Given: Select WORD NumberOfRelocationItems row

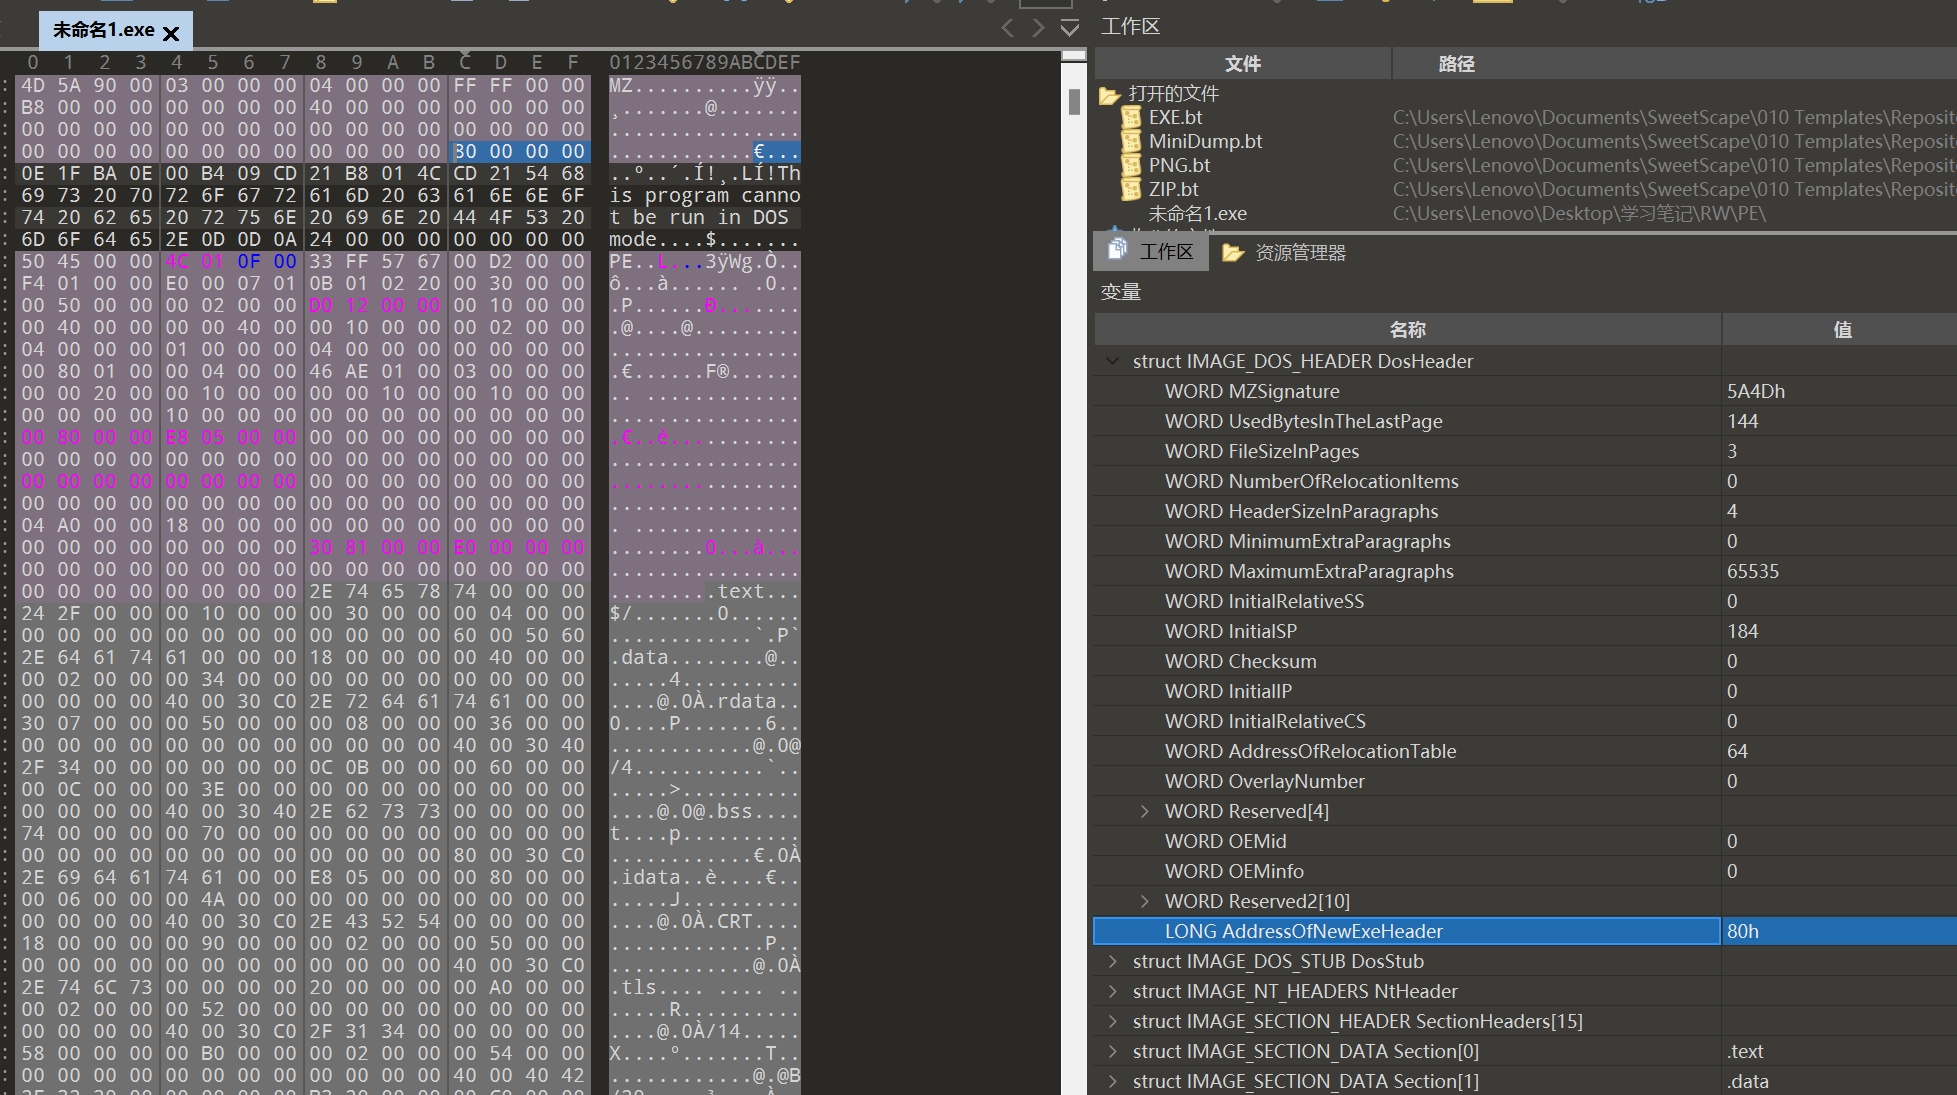Looking at the screenshot, I should 1525,481.
